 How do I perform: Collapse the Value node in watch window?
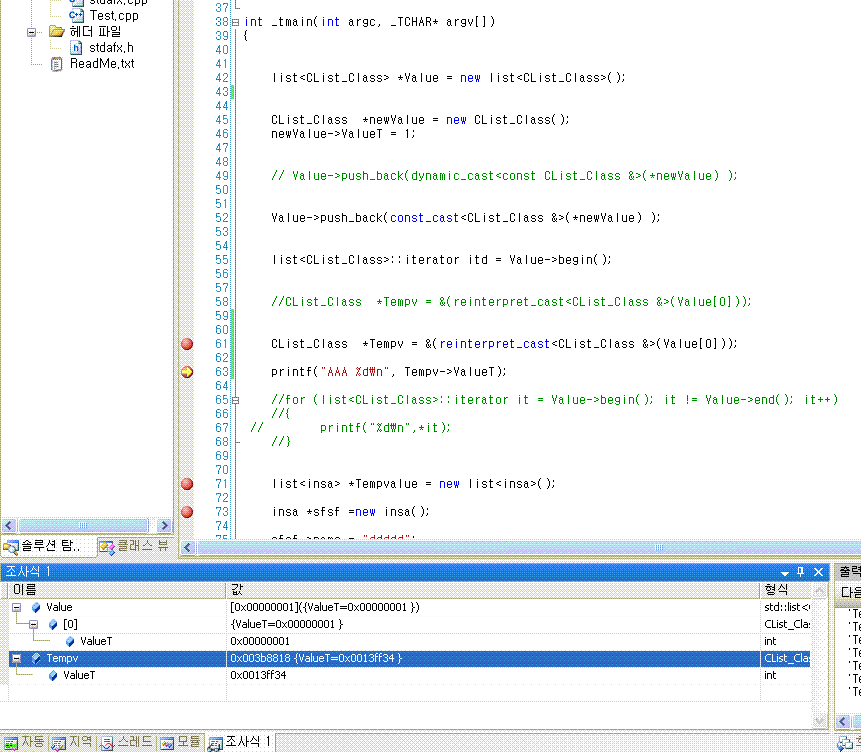(x=17, y=607)
